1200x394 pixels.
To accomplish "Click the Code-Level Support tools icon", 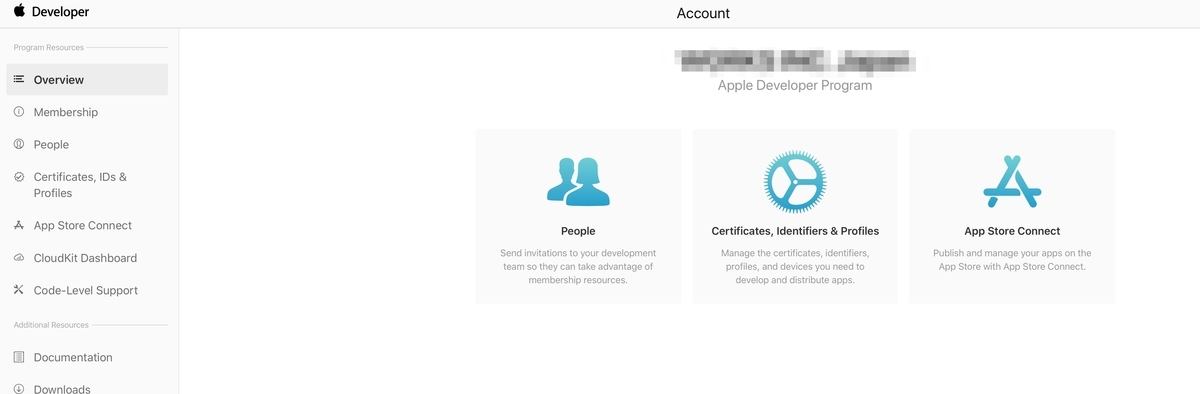I will coord(19,290).
